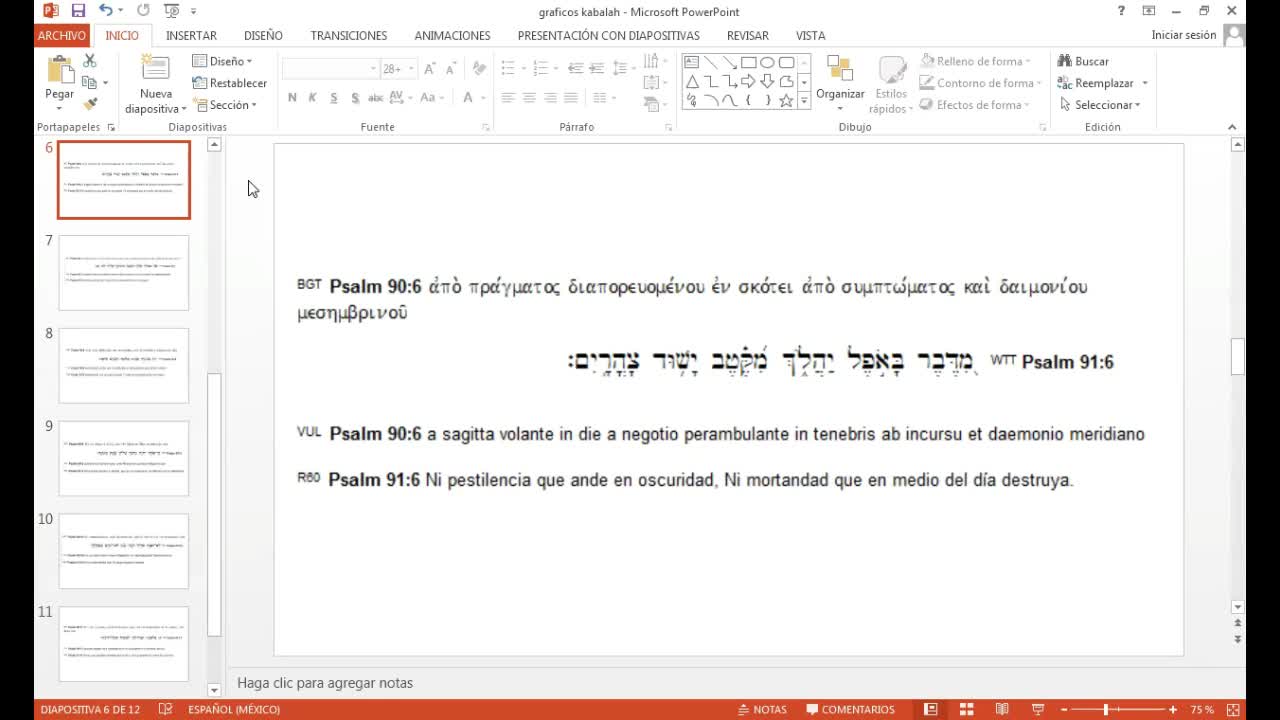Image resolution: width=1280 pixels, height=720 pixels.
Task: Open the font name combo box
Action: tap(330, 69)
